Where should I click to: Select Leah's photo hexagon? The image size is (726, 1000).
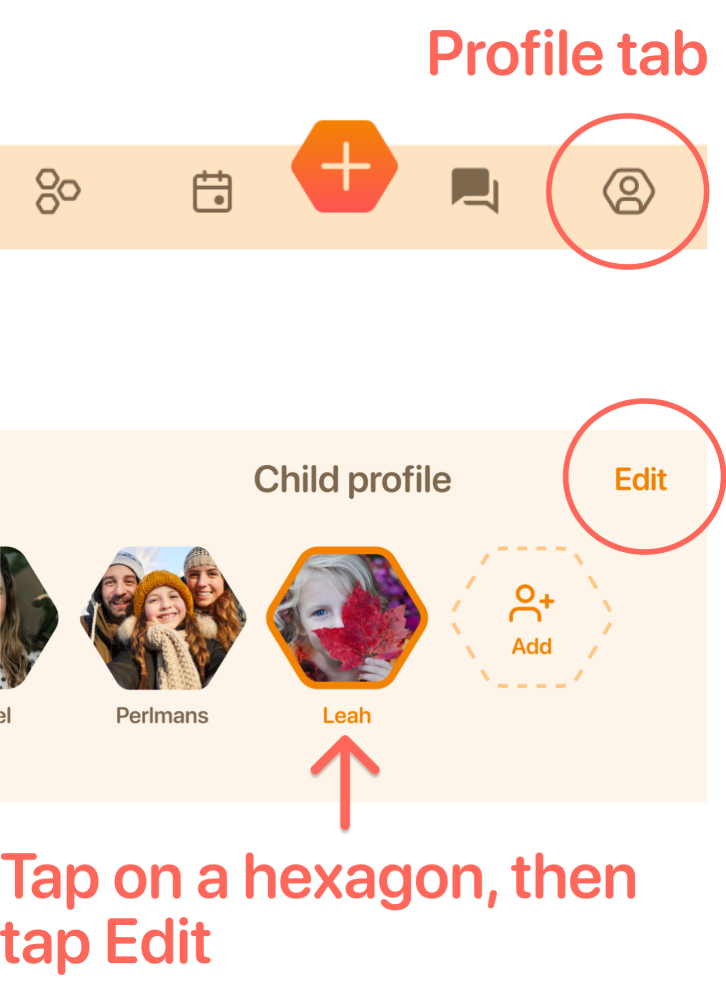(x=347, y=617)
